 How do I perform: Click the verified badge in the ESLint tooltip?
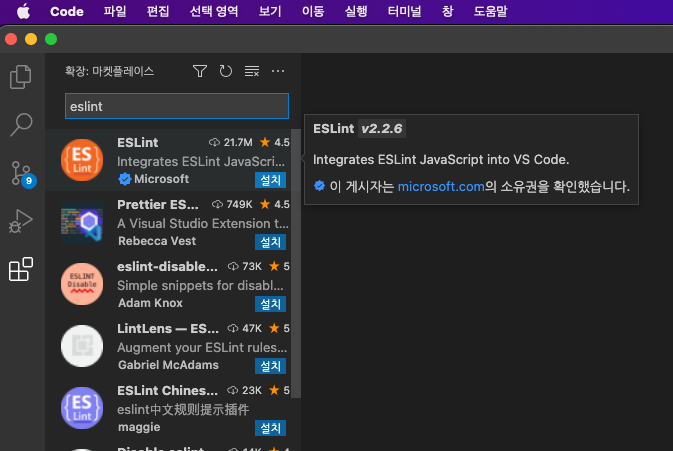tap(319, 186)
